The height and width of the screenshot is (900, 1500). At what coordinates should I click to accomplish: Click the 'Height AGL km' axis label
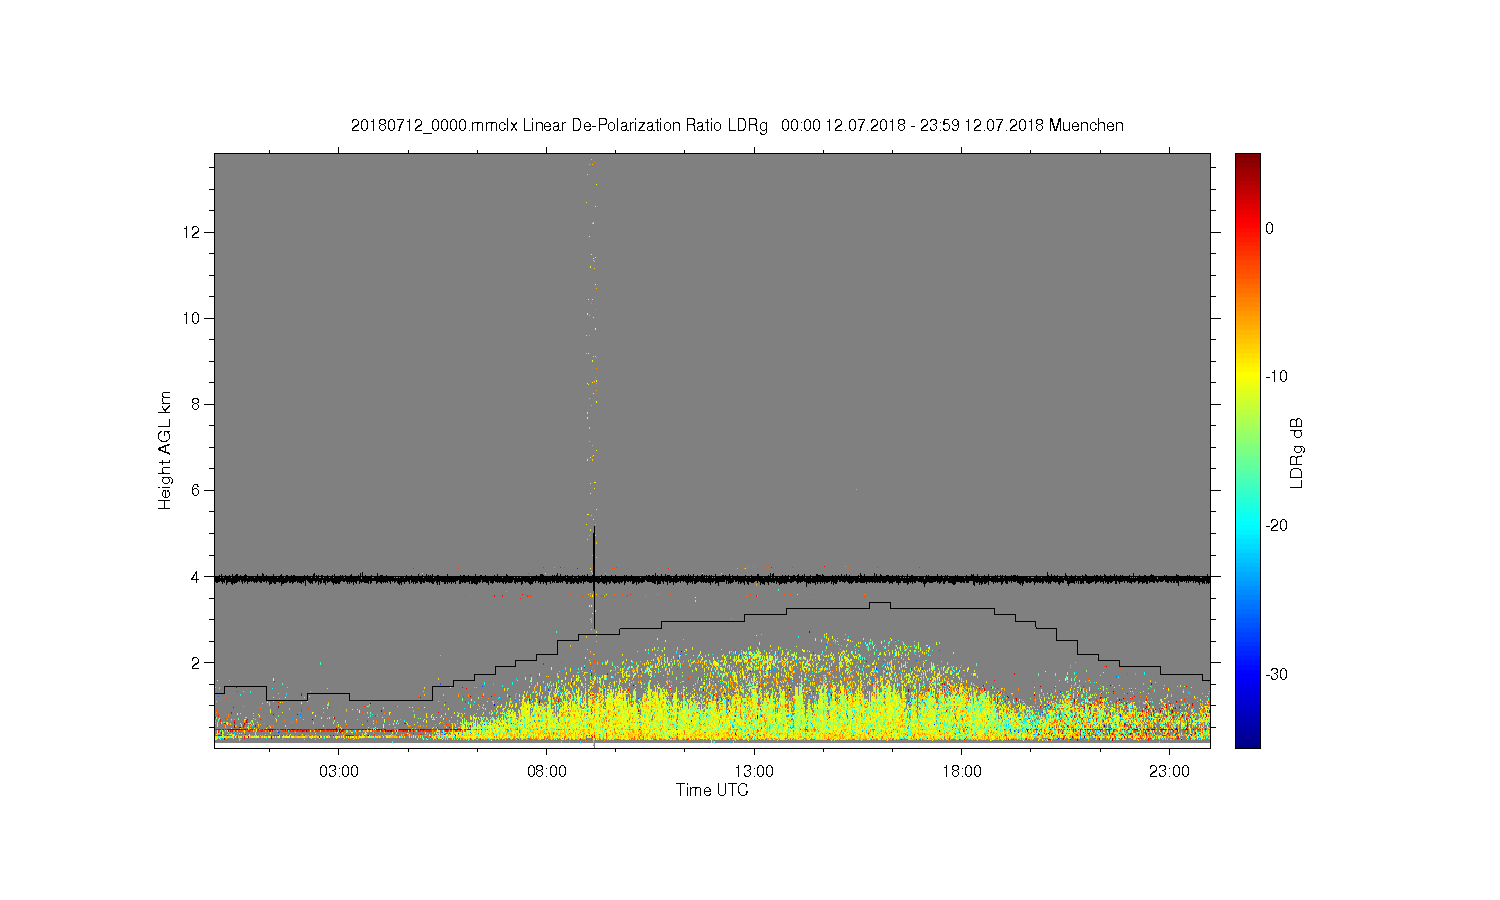pyautogui.click(x=165, y=450)
